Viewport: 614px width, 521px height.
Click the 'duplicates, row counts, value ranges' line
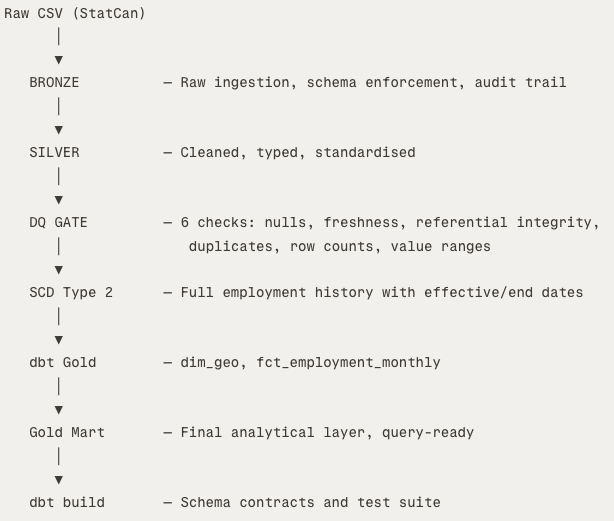click(x=340, y=247)
